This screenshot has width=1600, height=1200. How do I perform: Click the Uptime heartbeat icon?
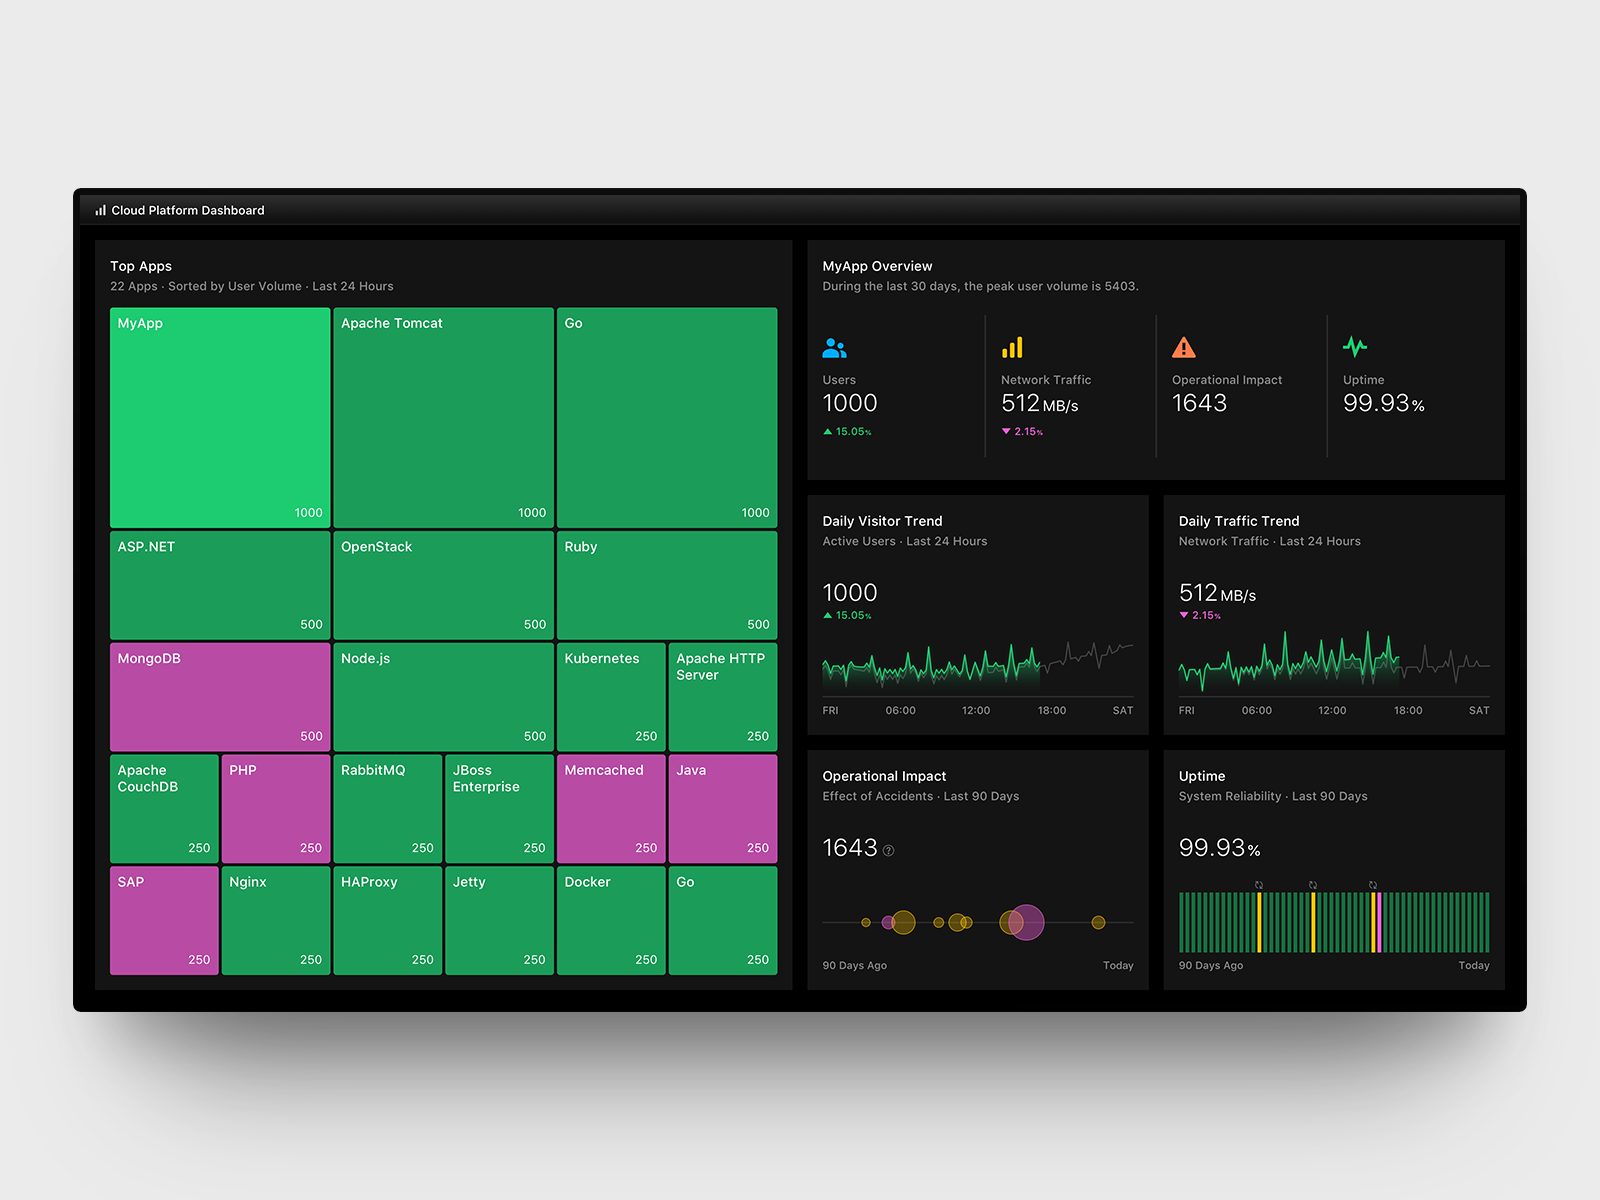click(x=1356, y=348)
